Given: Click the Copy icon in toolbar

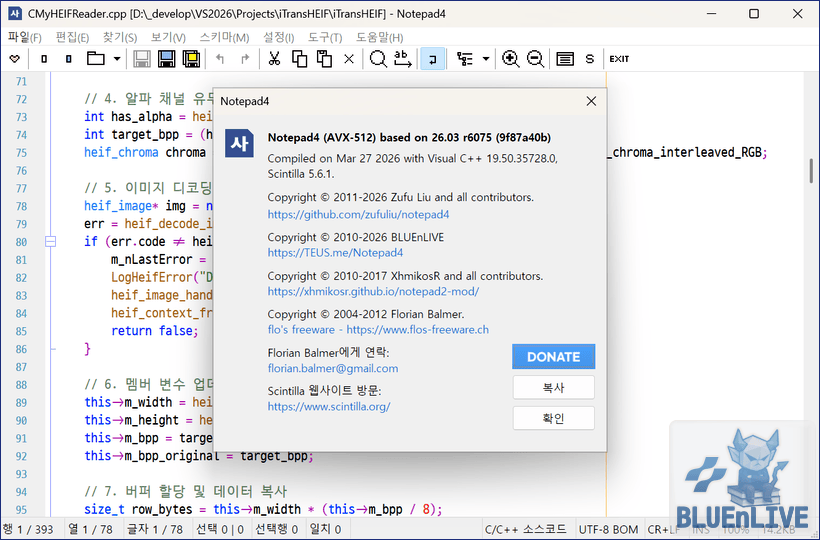Looking at the screenshot, I should (298, 59).
